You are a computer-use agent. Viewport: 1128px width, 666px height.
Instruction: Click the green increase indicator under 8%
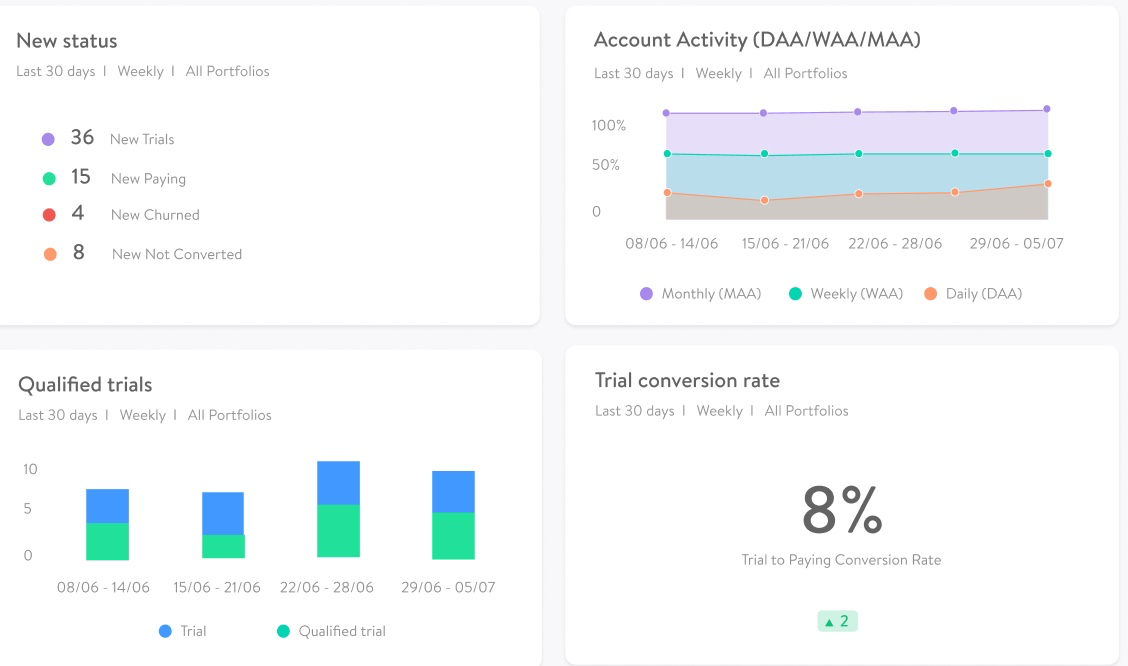coord(837,620)
